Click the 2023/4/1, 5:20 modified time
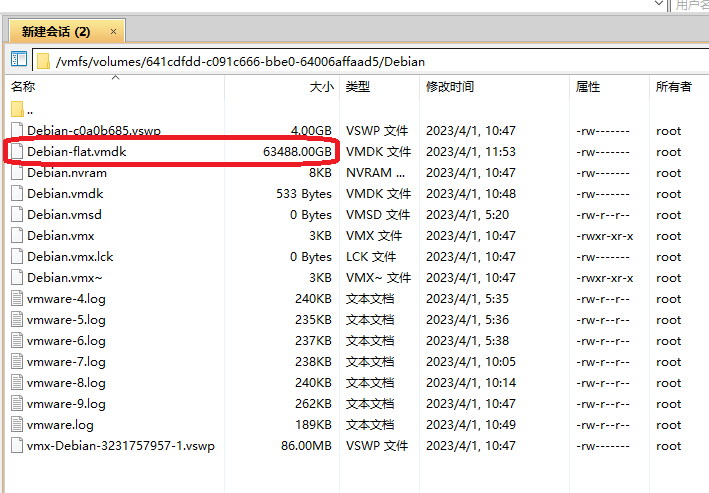 (x=467, y=214)
